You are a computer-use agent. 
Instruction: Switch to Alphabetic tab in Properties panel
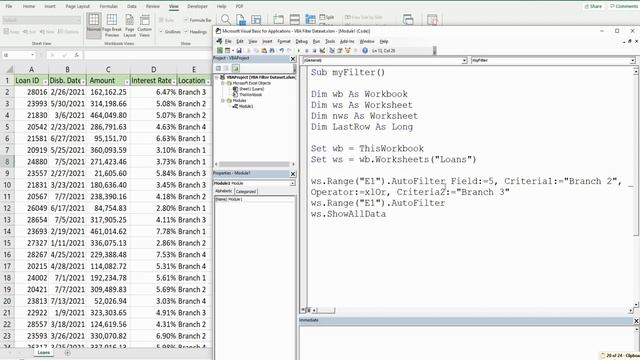point(224,191)
